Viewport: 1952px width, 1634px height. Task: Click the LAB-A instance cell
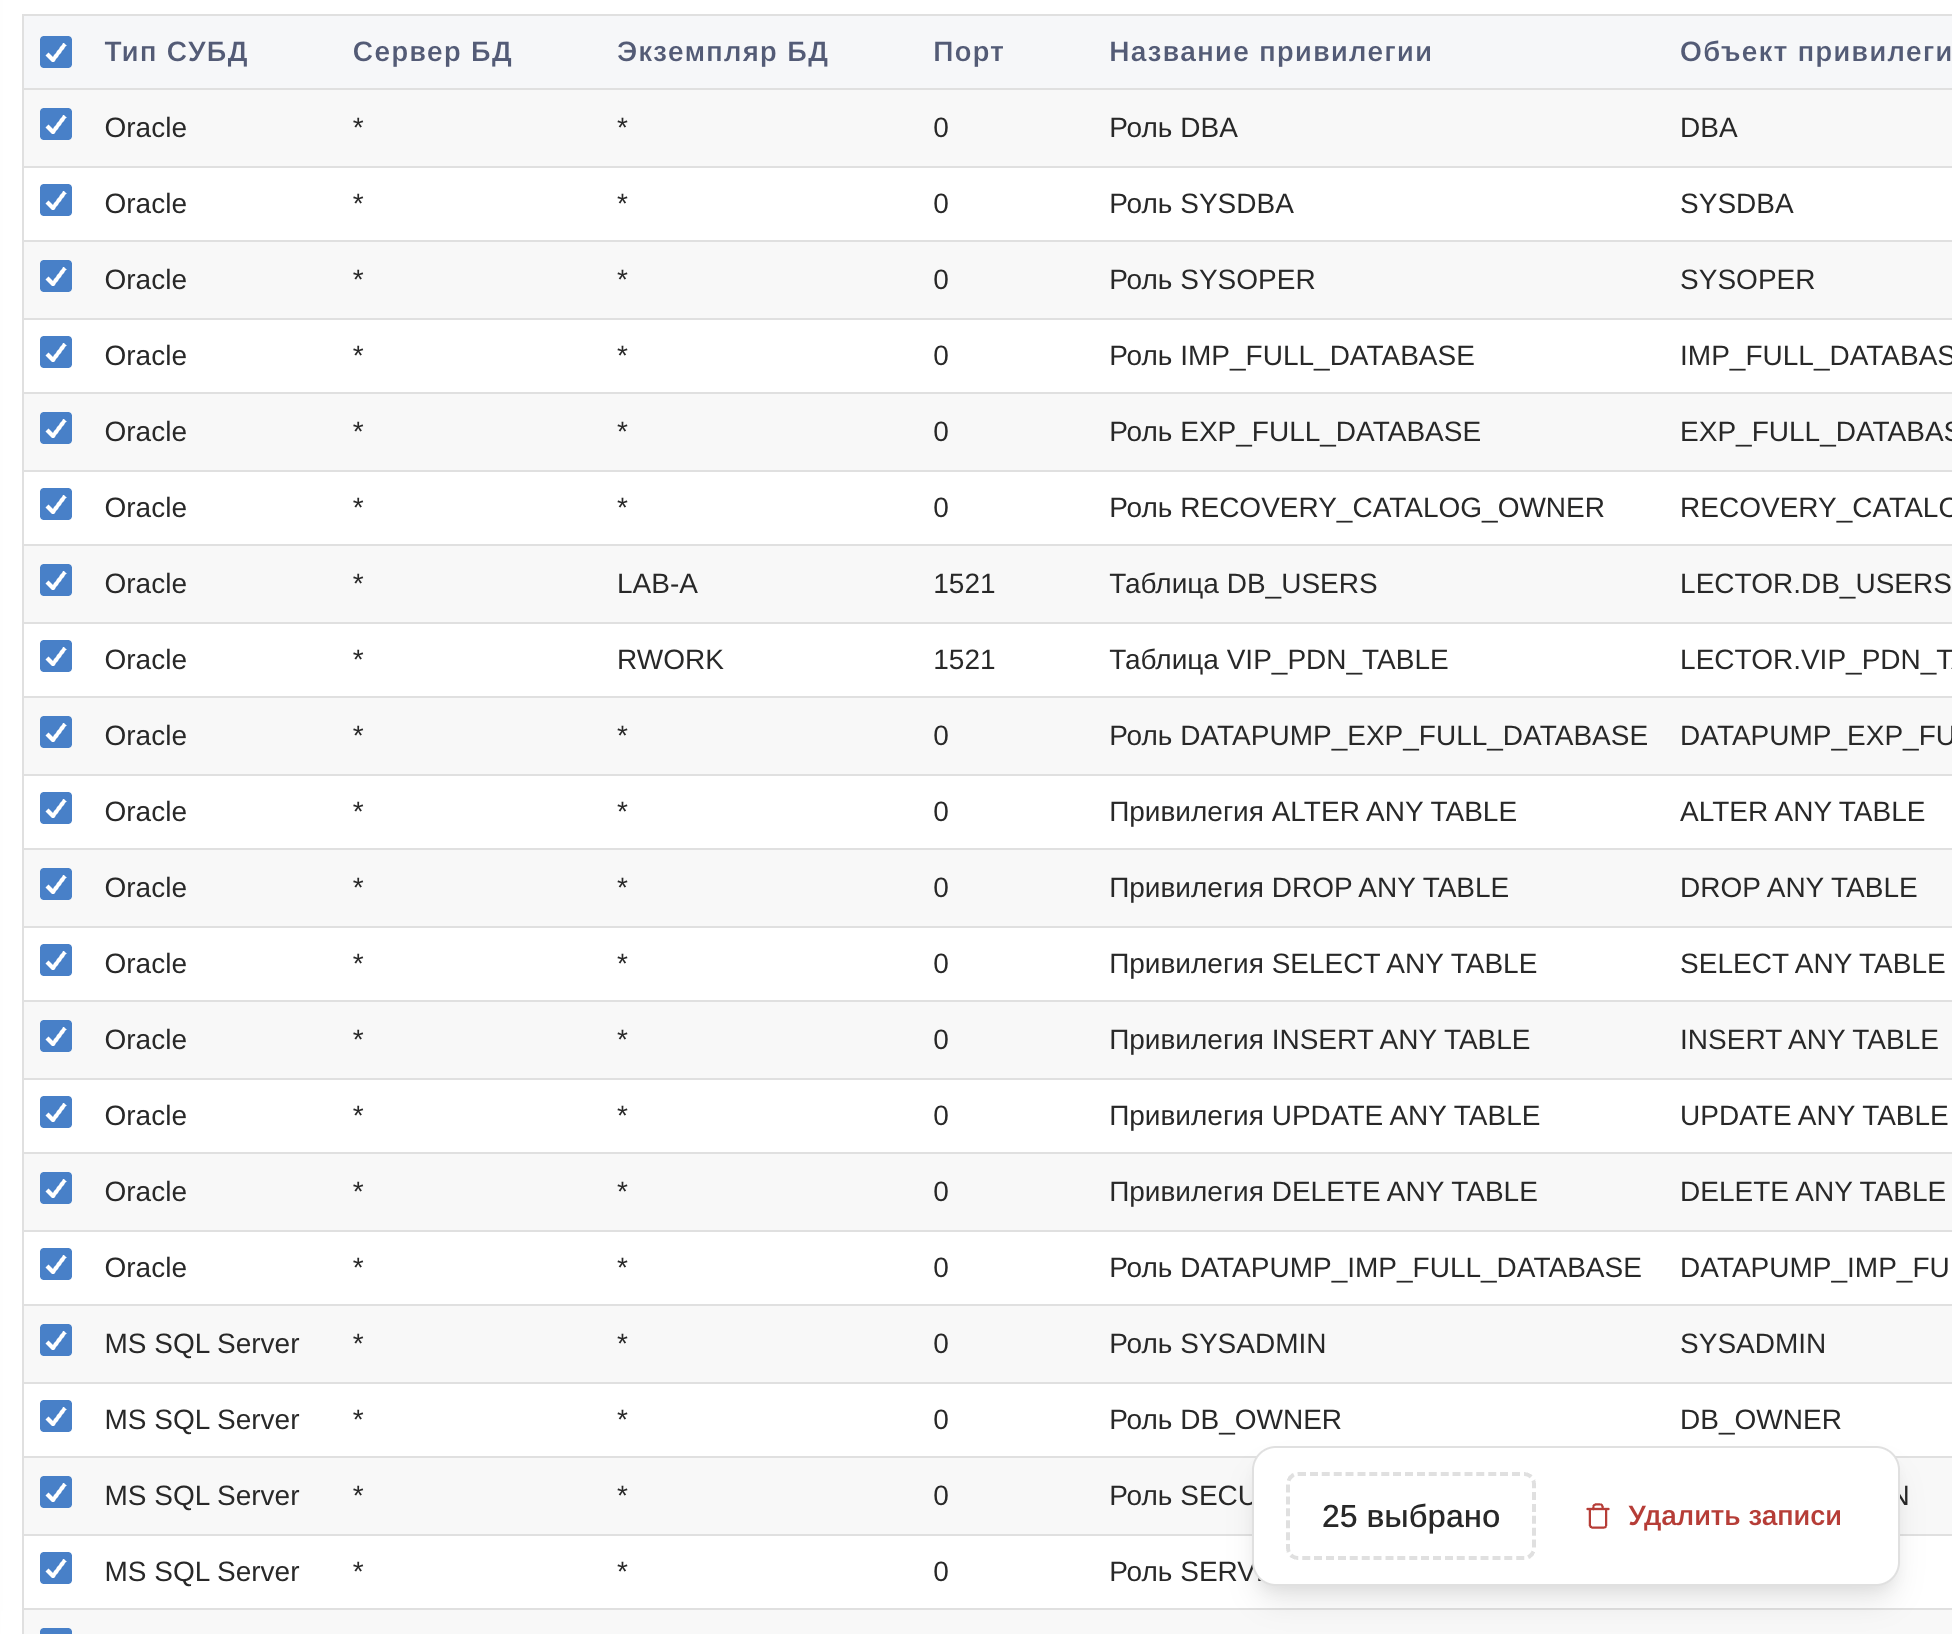[657, 584]
